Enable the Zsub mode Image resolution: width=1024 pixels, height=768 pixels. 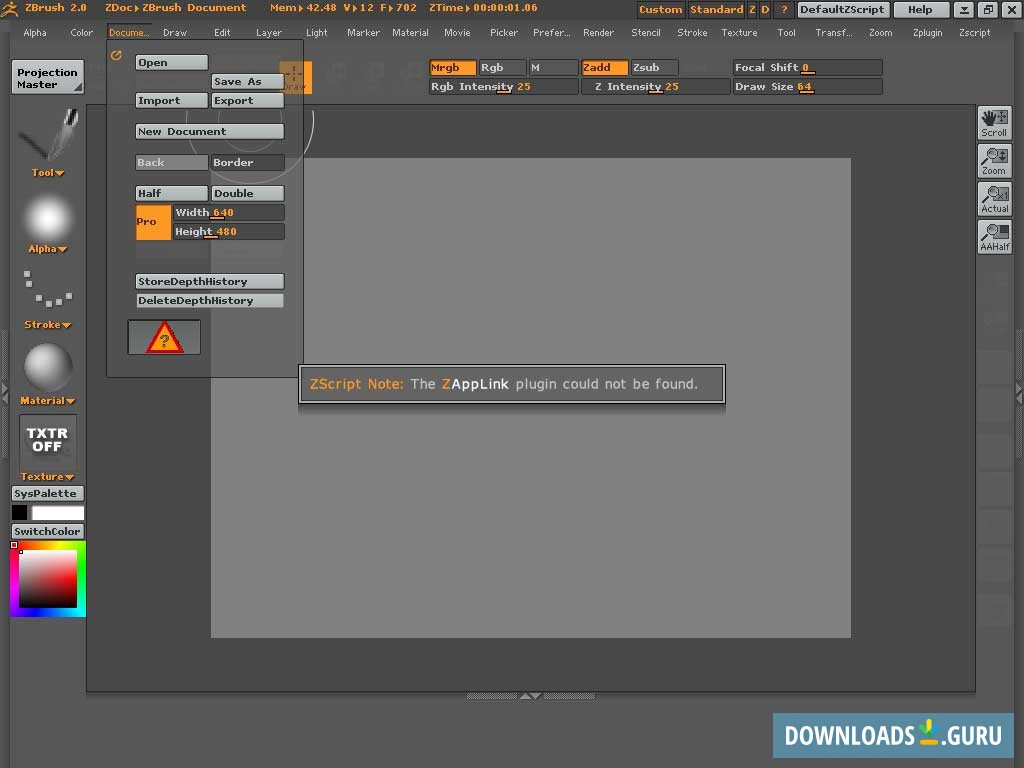click(x=654, y=67)
